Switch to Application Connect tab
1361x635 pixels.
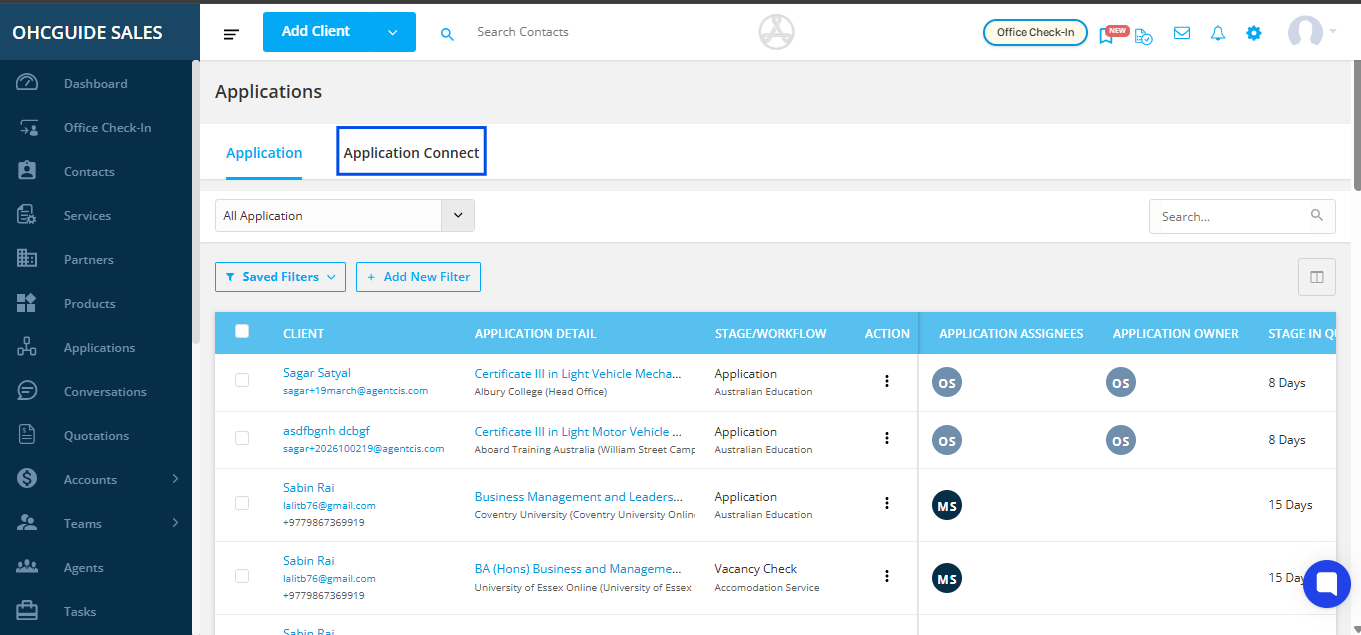click(x=411, y=153)
